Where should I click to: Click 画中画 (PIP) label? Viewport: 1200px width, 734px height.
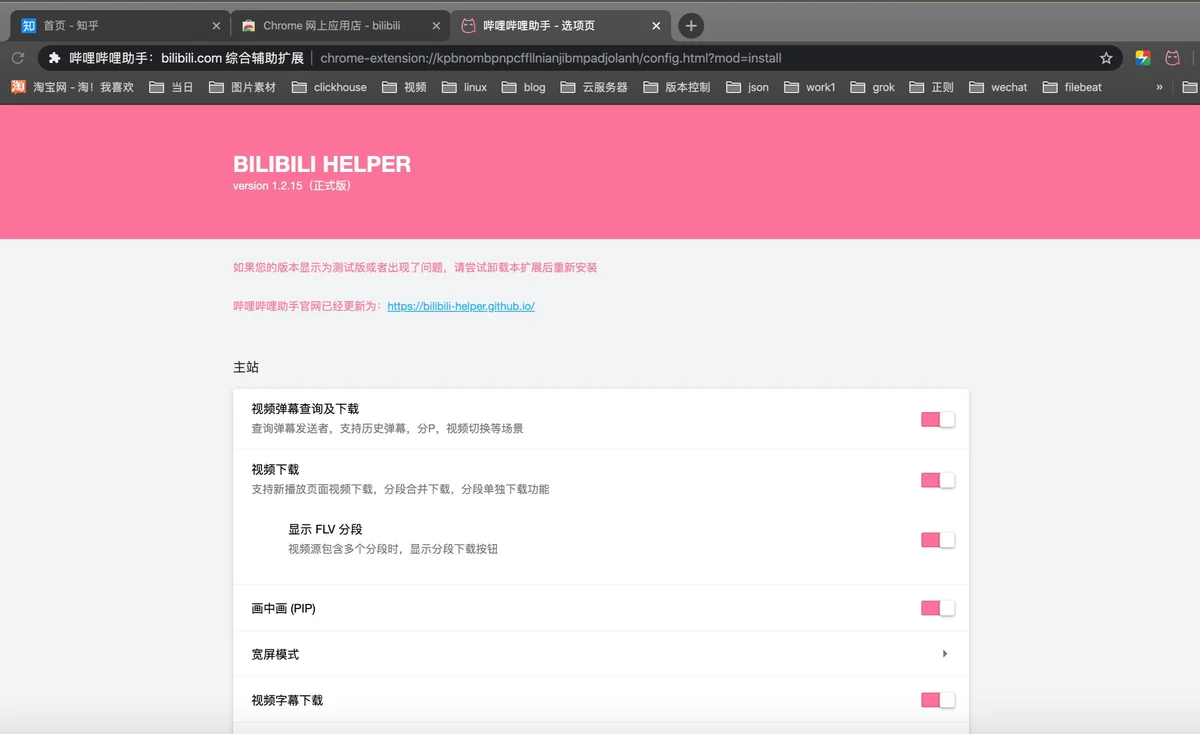coord(284,608)
